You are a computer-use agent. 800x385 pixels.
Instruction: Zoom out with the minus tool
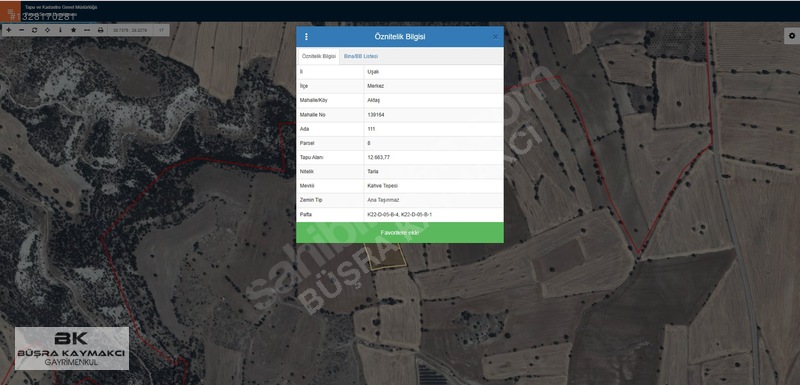[x=21, y=30]
